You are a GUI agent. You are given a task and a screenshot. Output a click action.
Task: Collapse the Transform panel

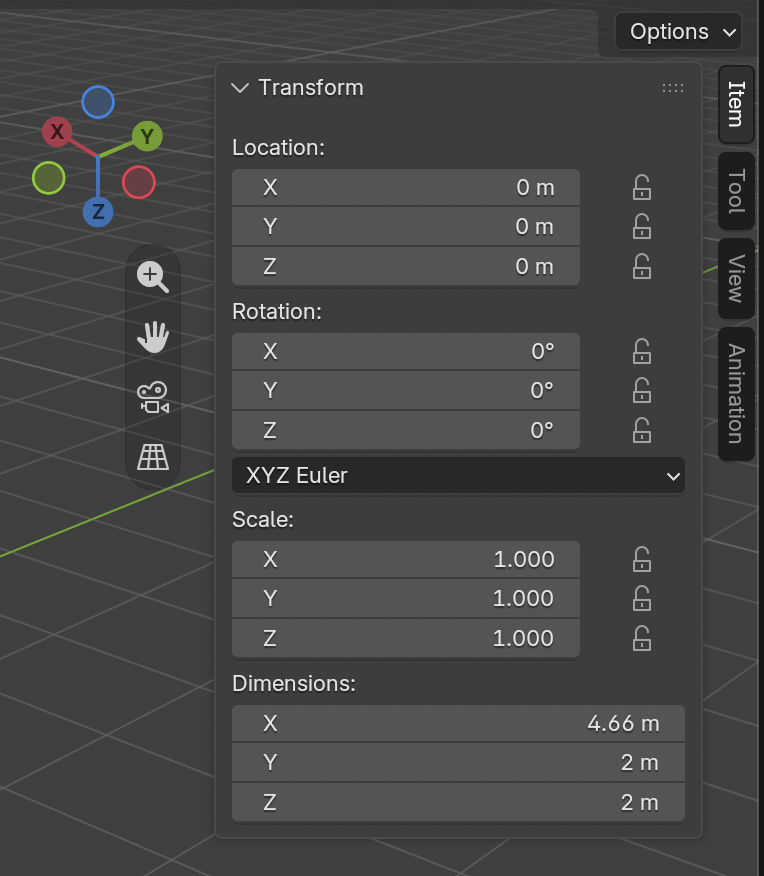240,88
